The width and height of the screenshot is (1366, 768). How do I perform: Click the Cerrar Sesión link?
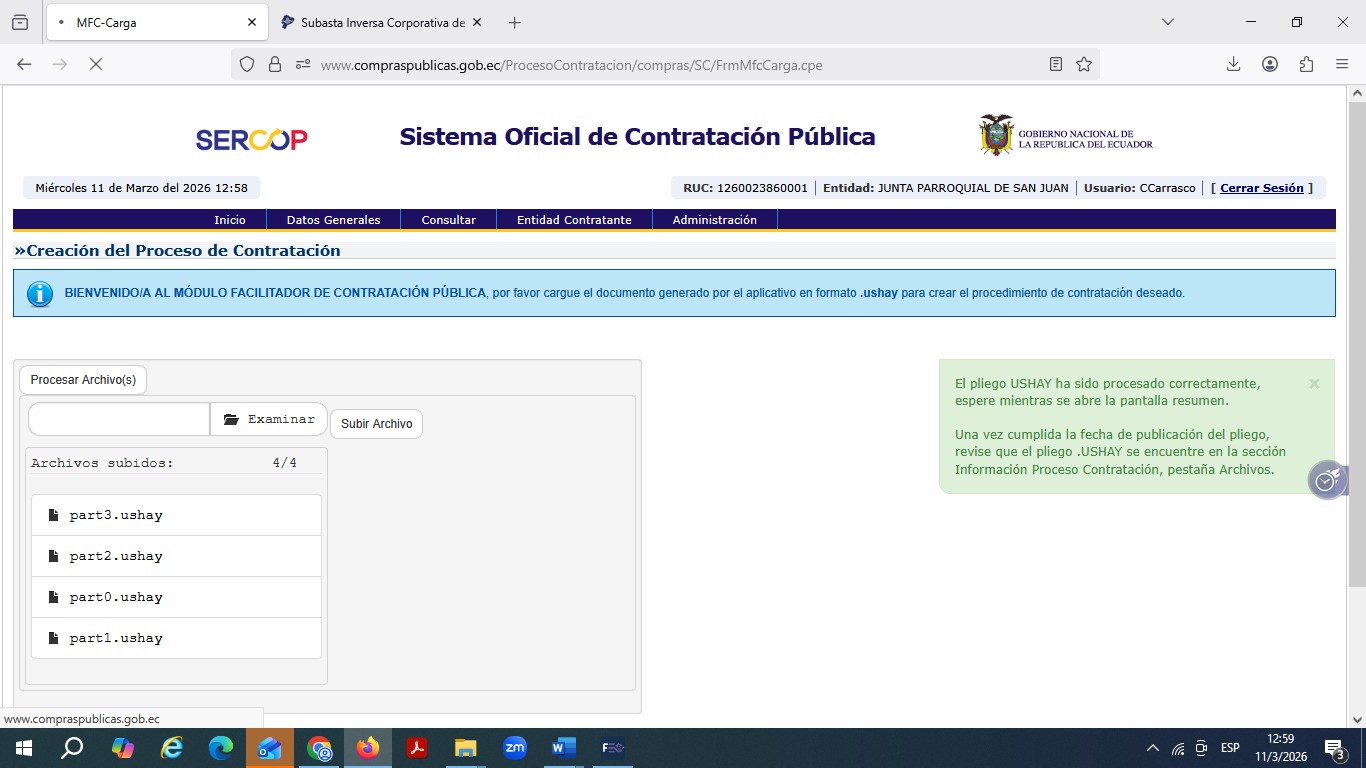coord(1261,188)
